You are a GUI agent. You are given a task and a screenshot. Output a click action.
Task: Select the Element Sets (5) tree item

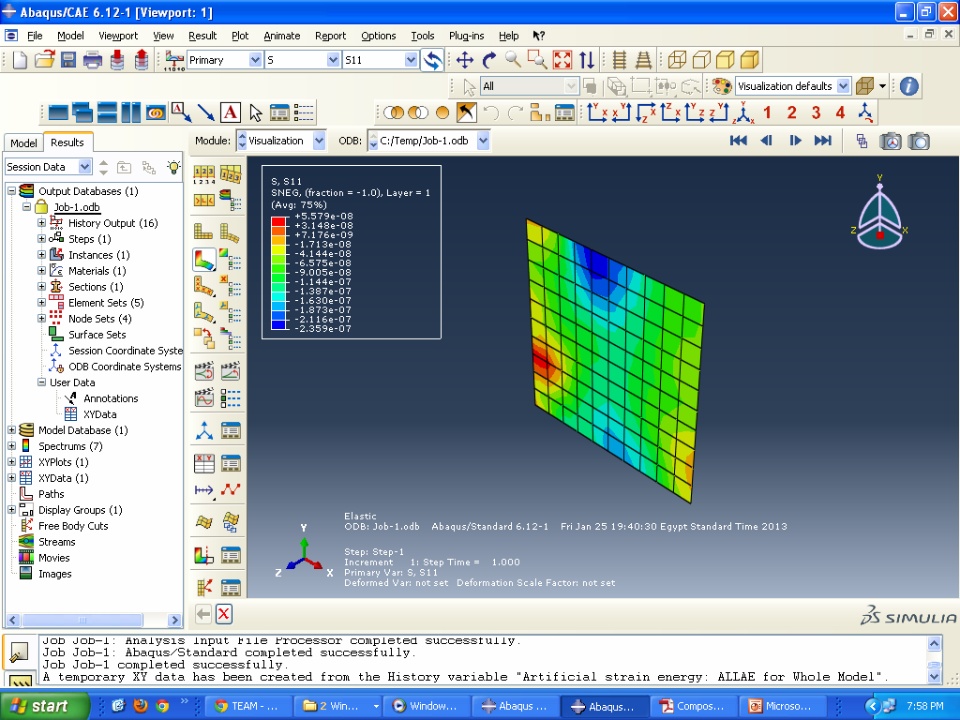[x=106, y=302]
